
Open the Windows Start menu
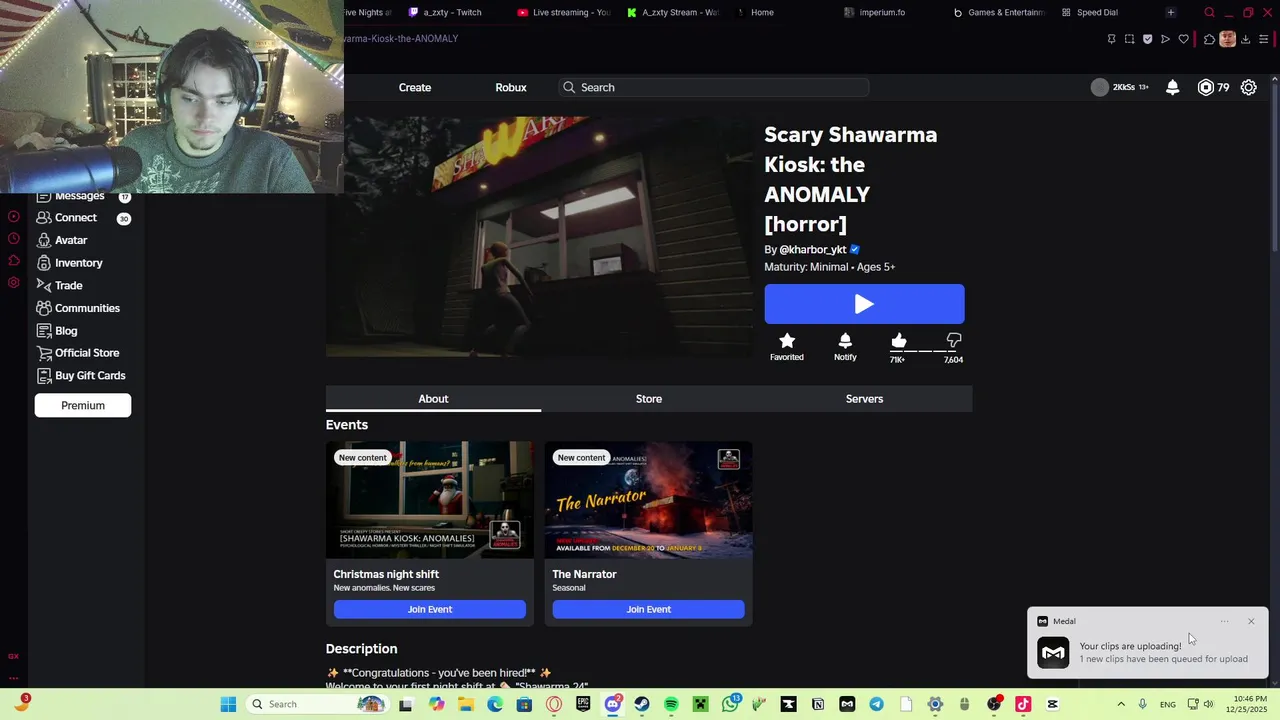pyautogui.click(x=228, y=704)
